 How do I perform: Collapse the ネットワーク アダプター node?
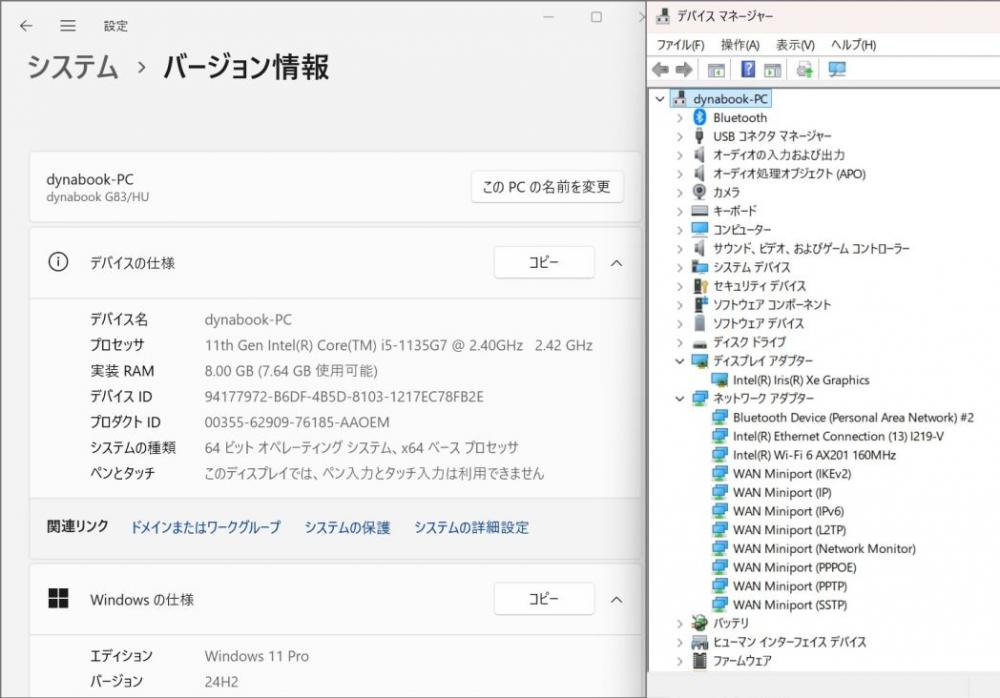coord(680,399)
